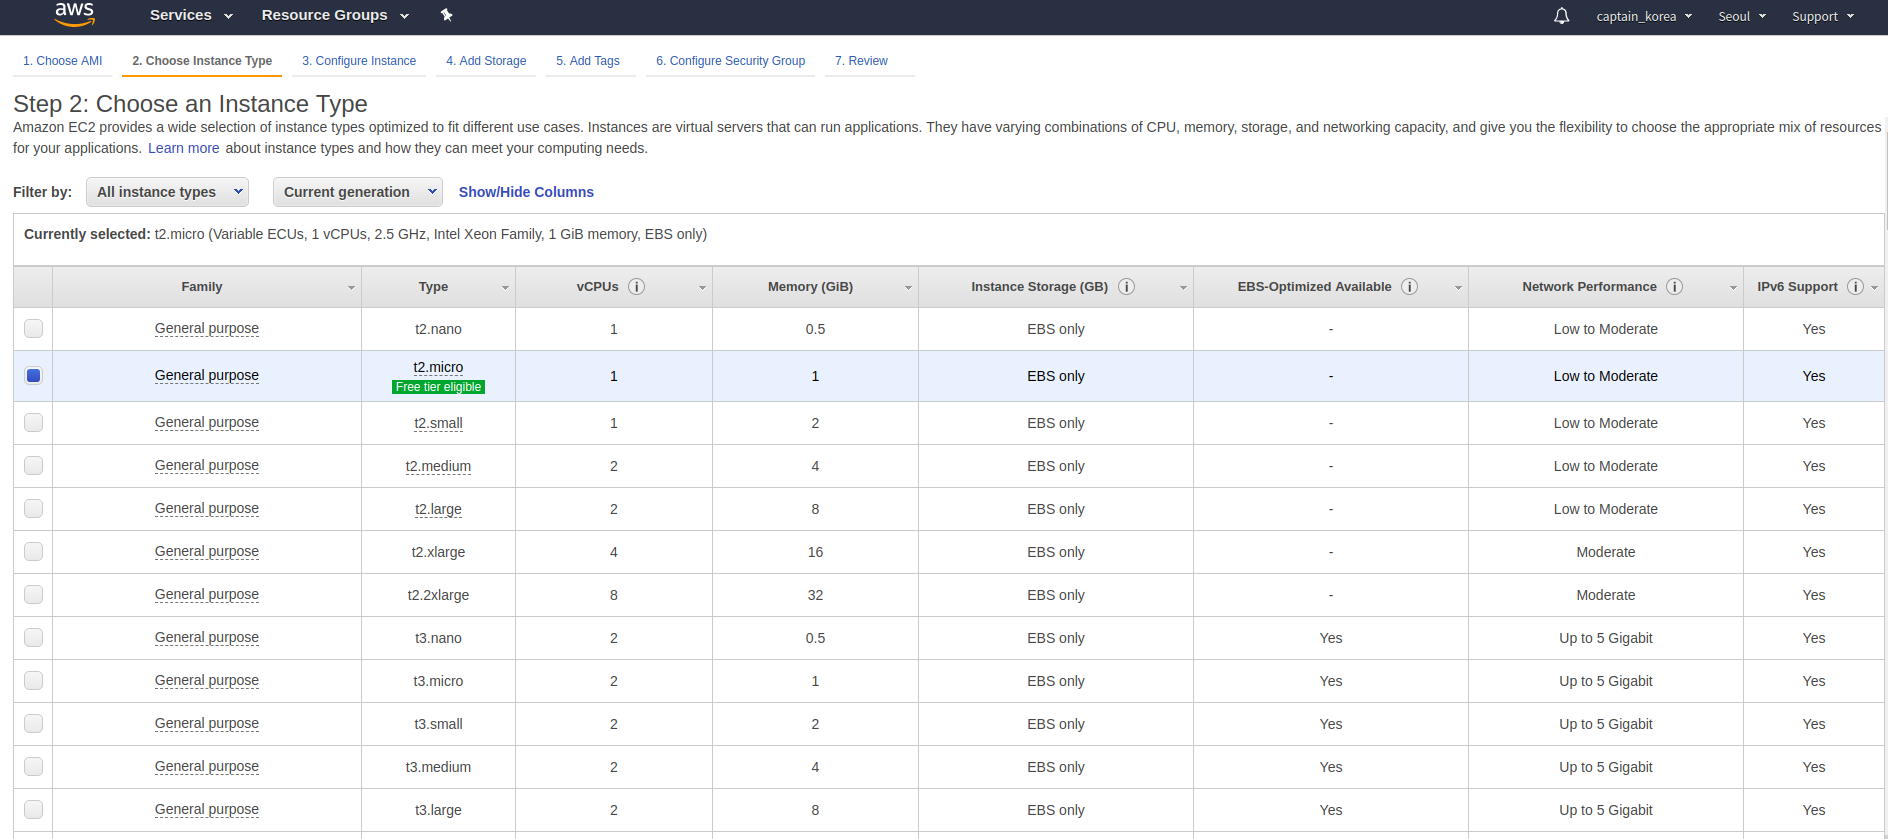The width and height of the screenshot is (1888, 839).
Task: Click memory value 32 for t2.2xlarge
Action: click(815, 595)
